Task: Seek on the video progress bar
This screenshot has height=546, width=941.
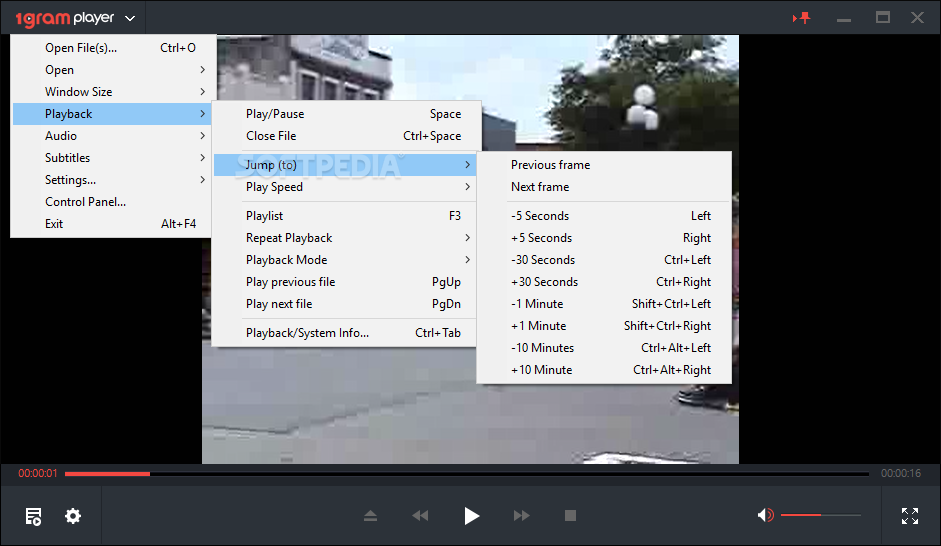Action: pos(467,473)
